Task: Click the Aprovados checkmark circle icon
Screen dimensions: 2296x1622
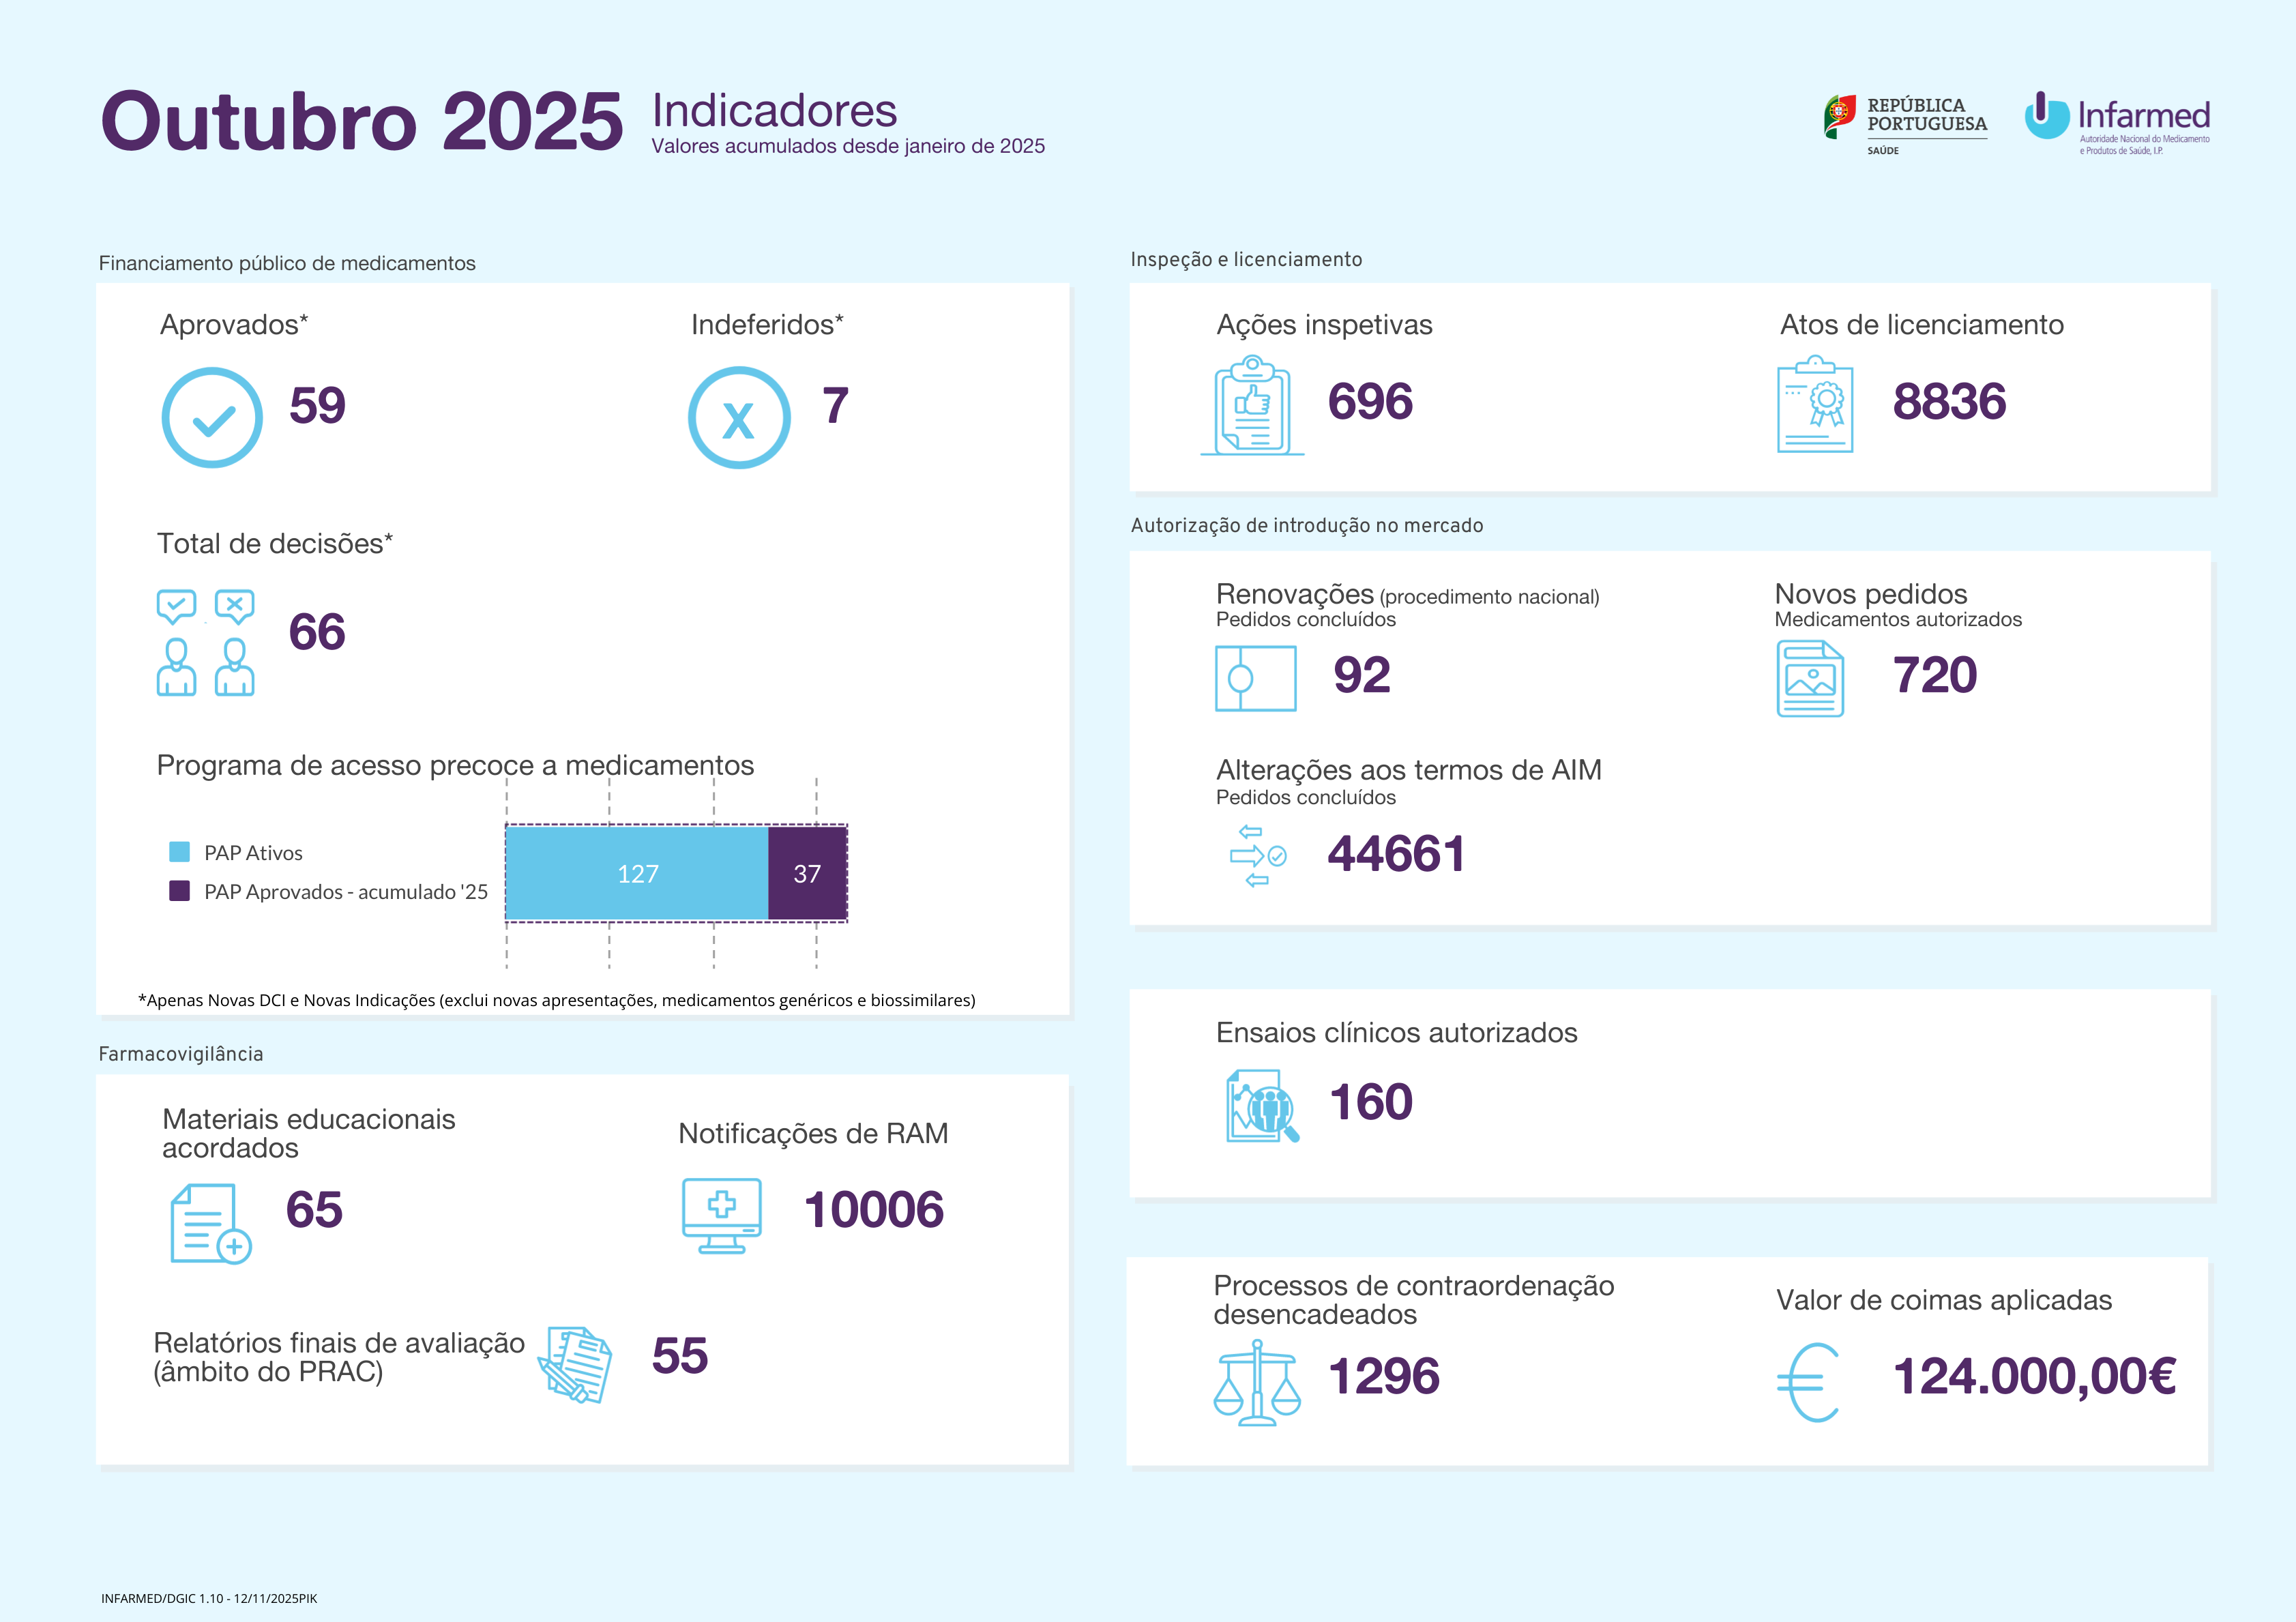Action: pyautogui.click(x=212, y=418)
